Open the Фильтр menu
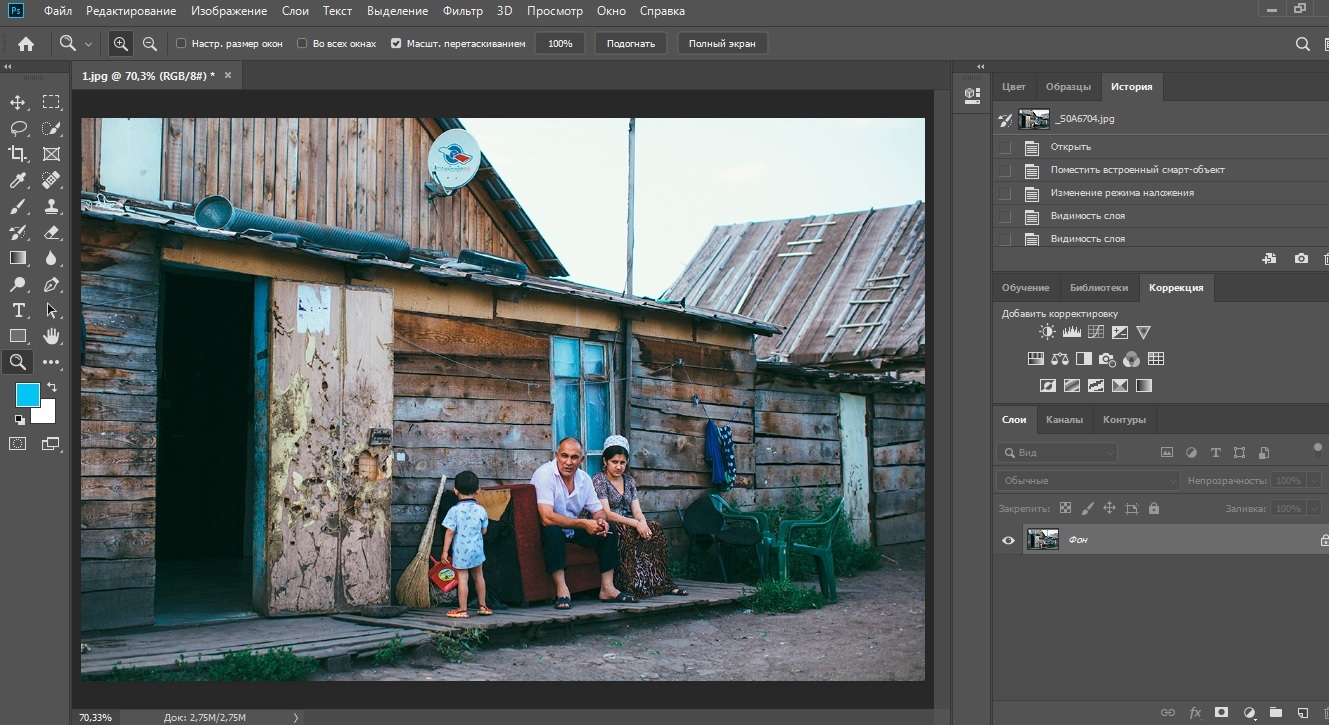Viewport: 1329px width, 725px height. pyautogui.click(x=463, y=11)
